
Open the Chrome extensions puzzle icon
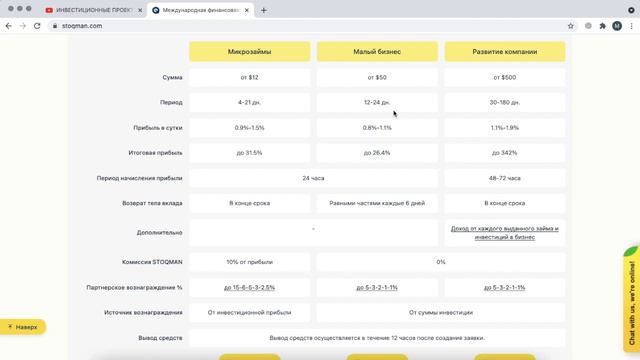602,26
